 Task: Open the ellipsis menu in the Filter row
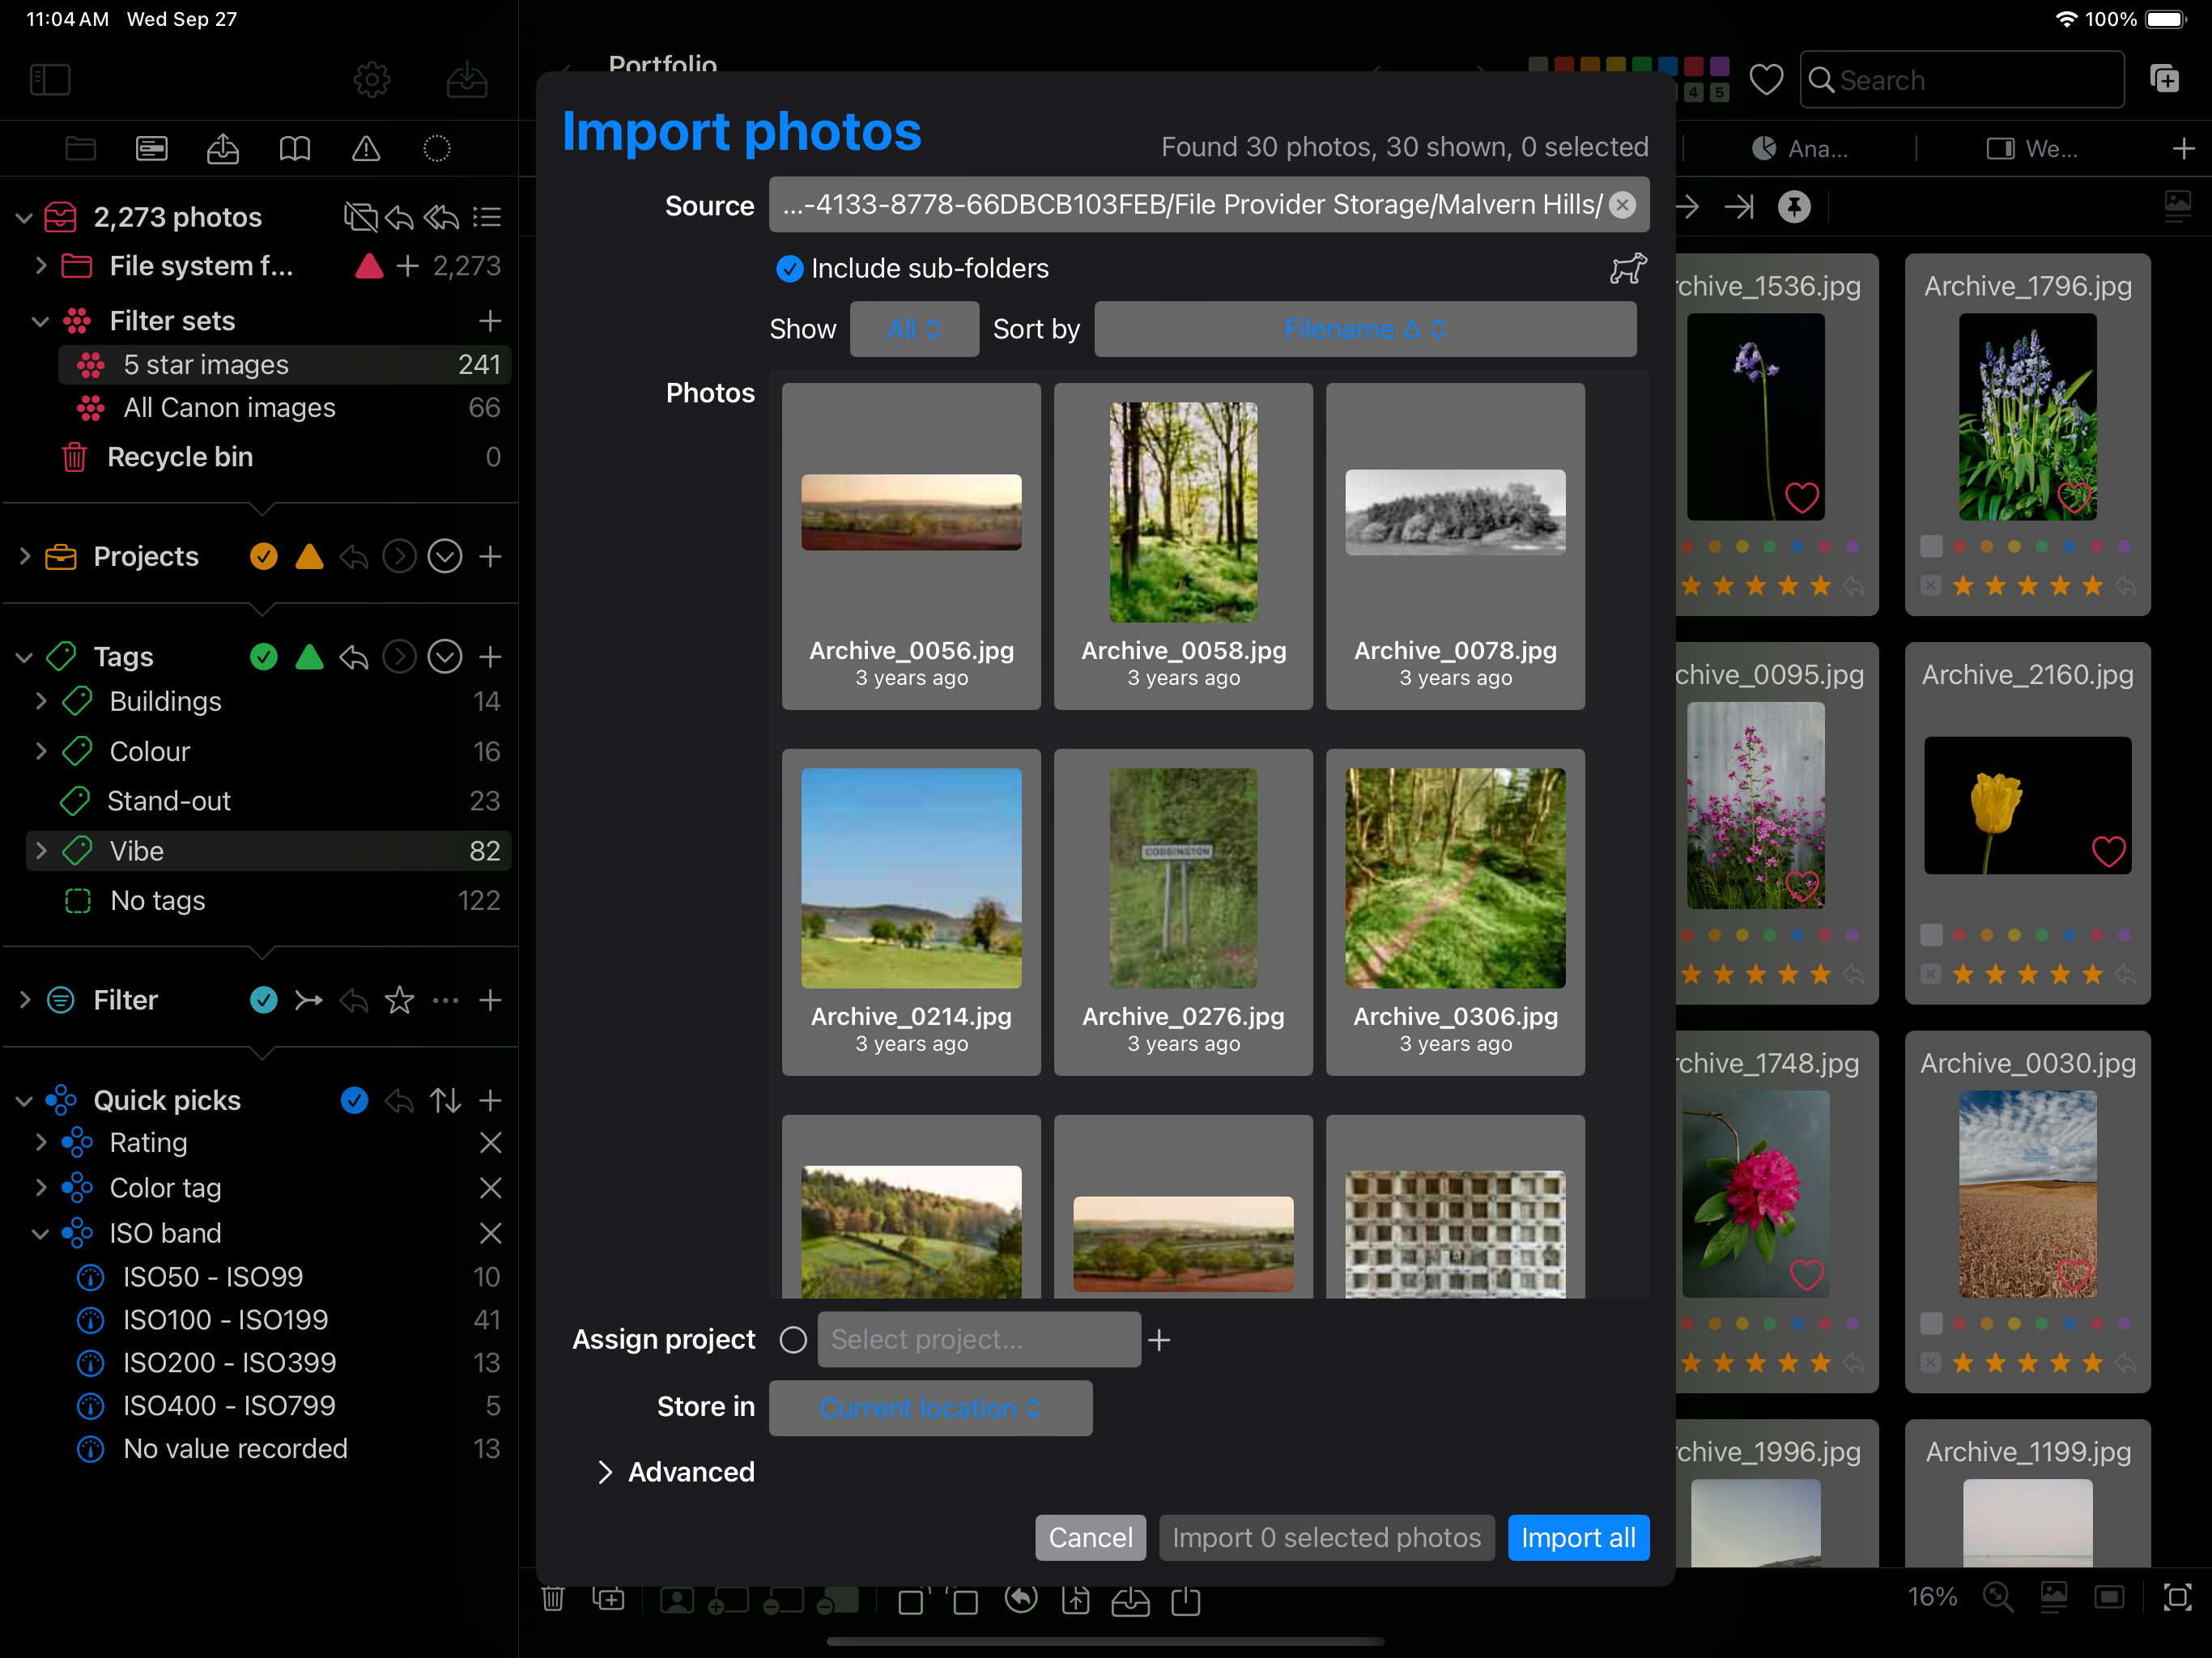coord(445,1000)
